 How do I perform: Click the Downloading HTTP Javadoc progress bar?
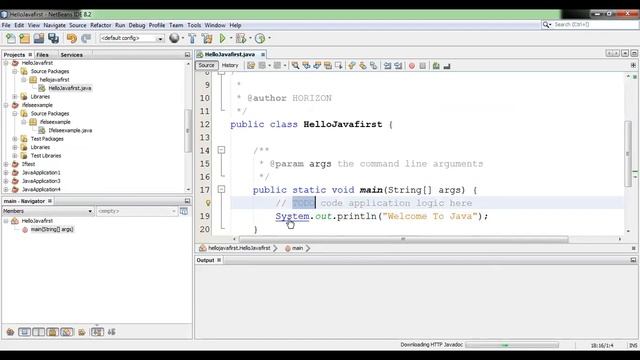(512, 345)
